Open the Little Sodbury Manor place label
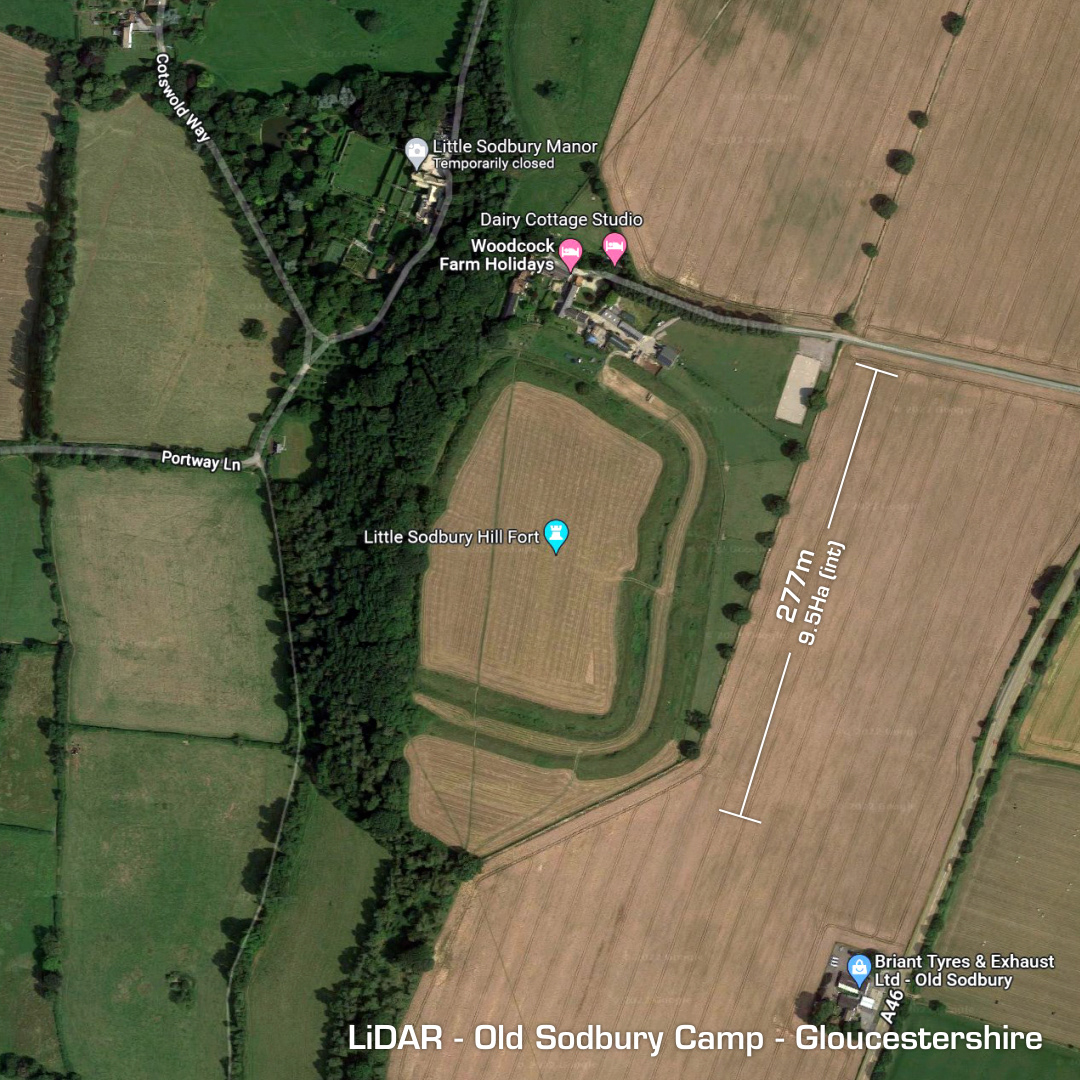 coord(515,146)
